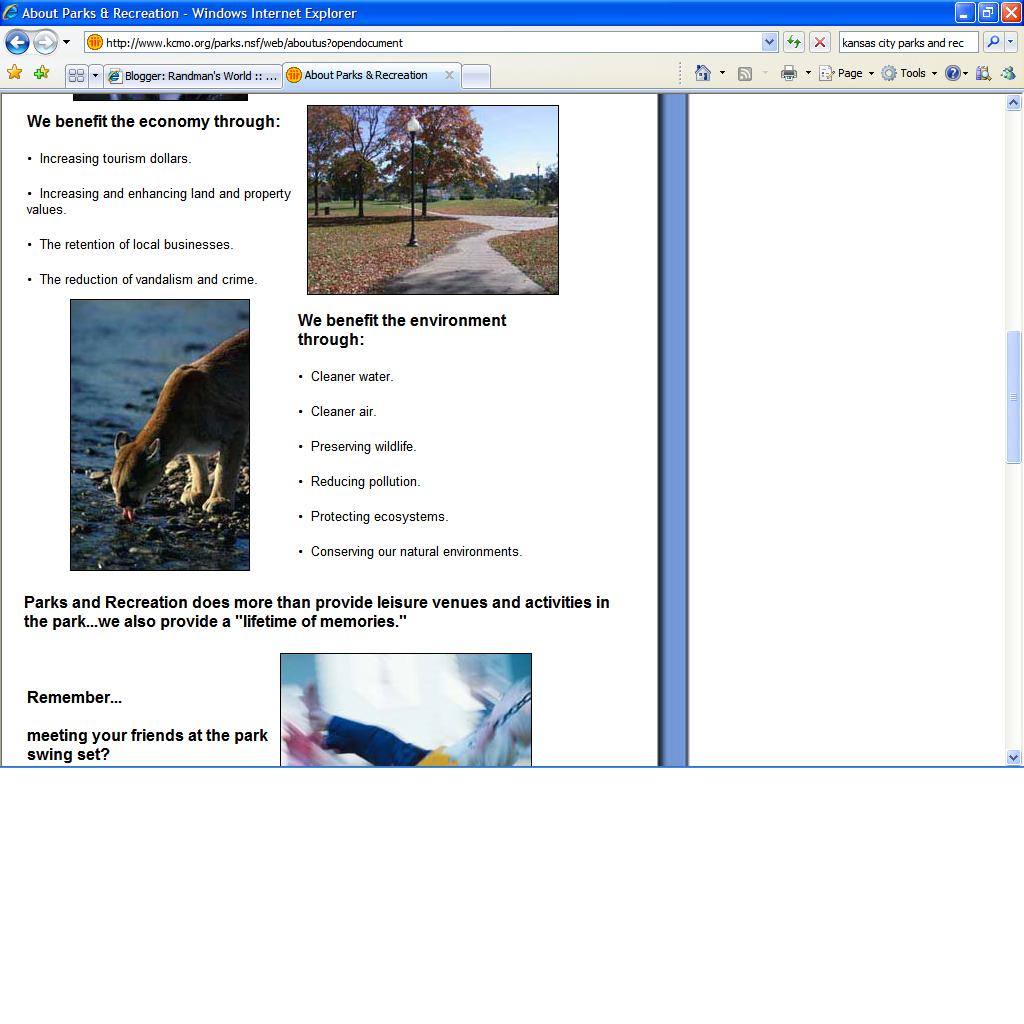Open the Tools menu

[x=909, y=73]
